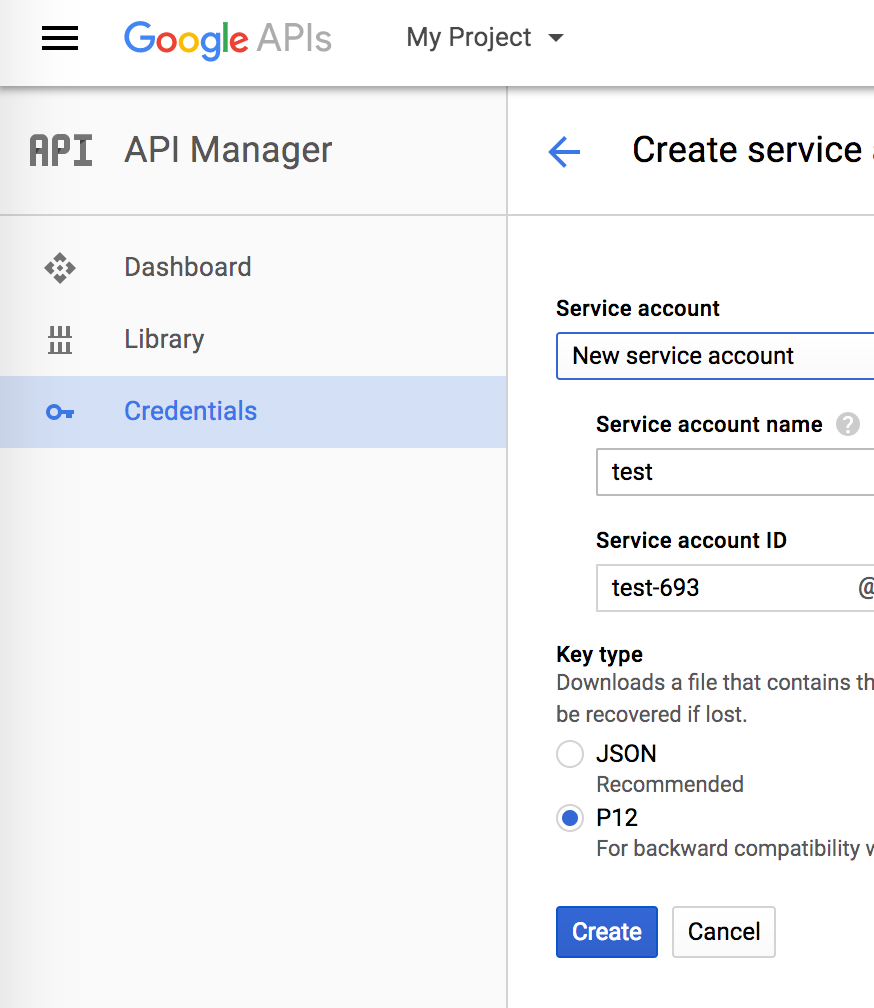
Task: Click the project dropdown arrow
Action: [556, 38]
